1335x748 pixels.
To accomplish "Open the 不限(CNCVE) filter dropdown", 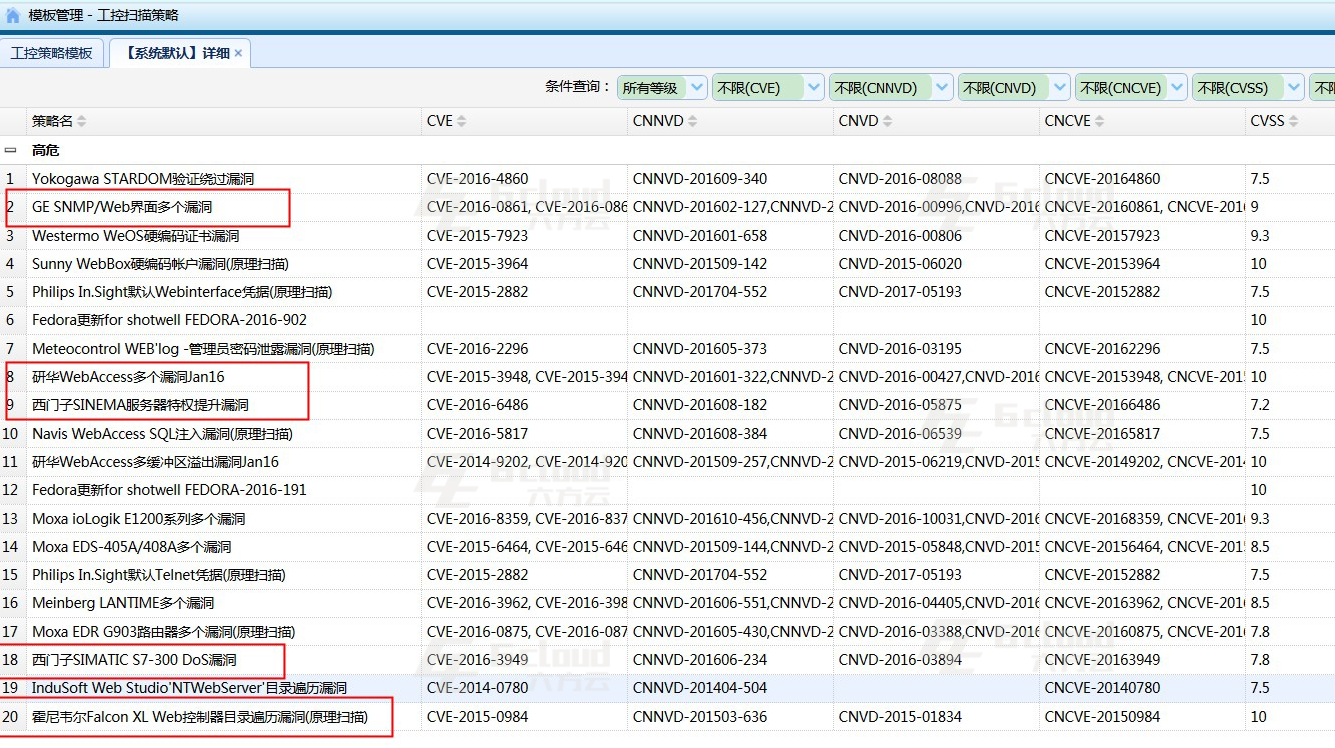I will [x=1131, y=88].
